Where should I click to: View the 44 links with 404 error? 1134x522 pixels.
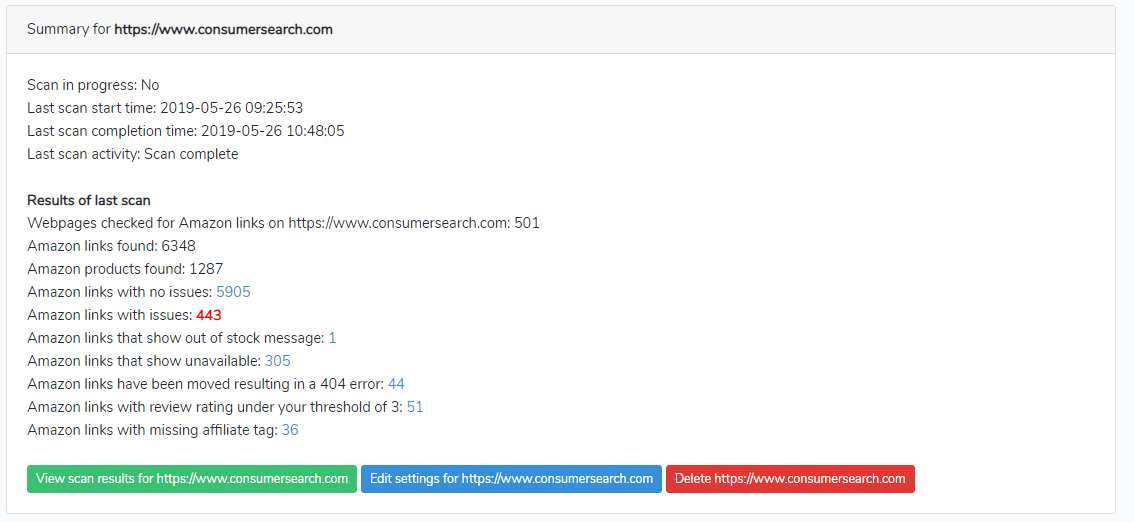coord(396,384)
